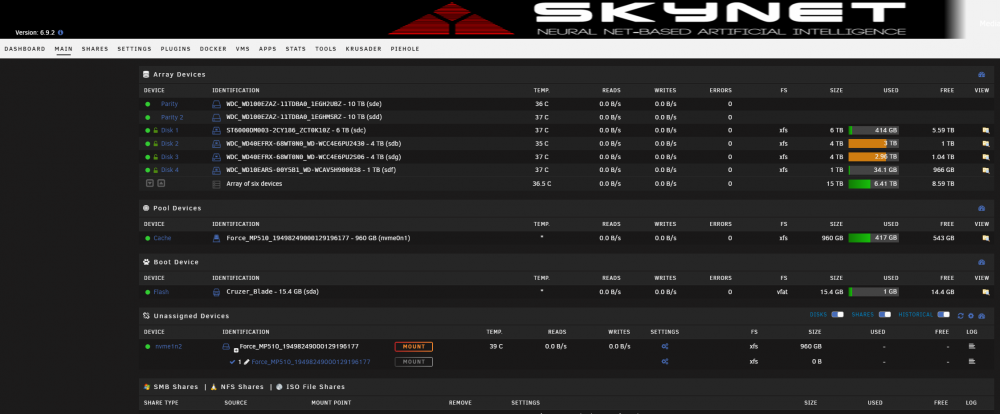Click the Disk 1 drive icon beside ST6000DM003
1000x414 pixels.
pos(216,130)
